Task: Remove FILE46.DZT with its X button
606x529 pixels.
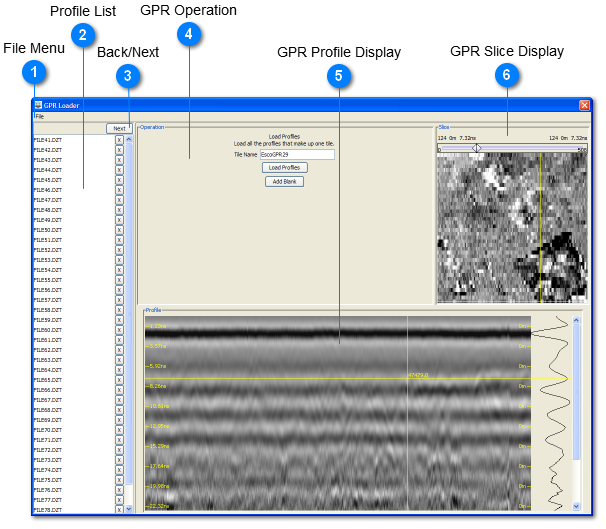Action: click(x=119, y=190)
